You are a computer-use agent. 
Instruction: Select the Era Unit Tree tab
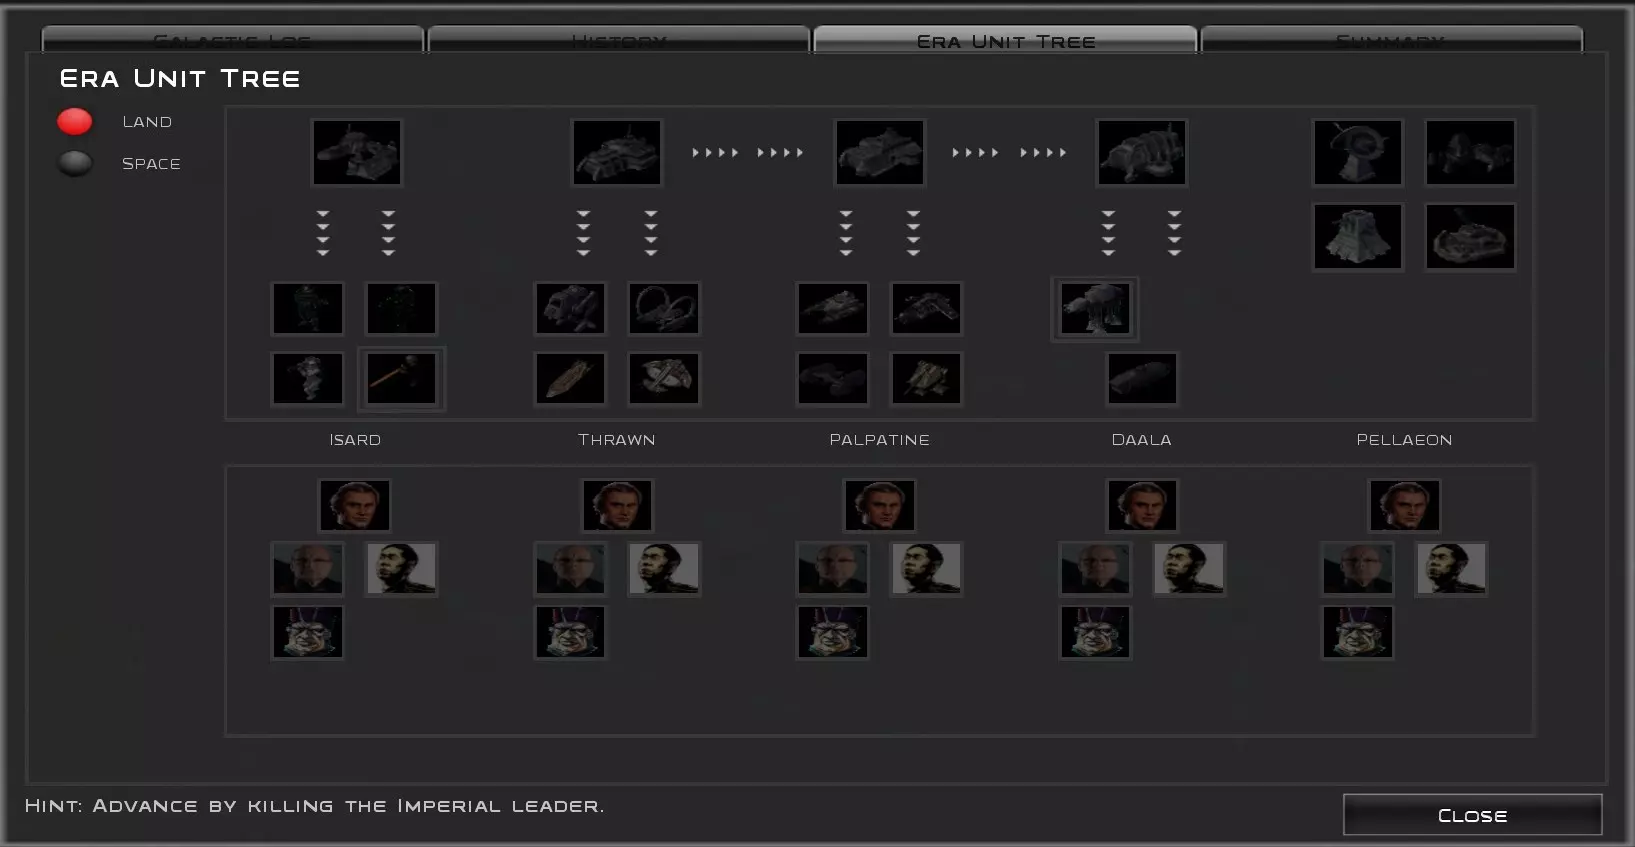(x=1005, y=40)
